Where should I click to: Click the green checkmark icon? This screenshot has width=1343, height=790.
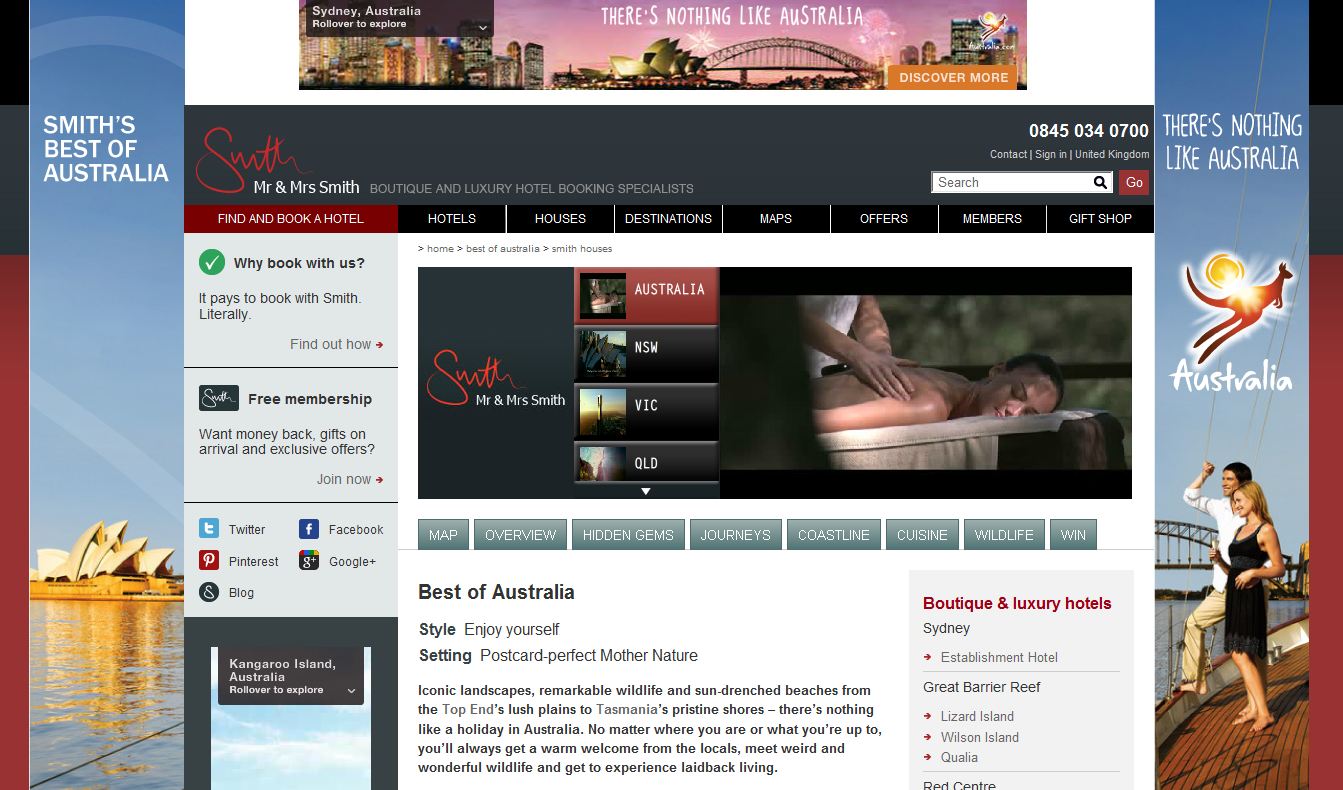click(212, 263)
